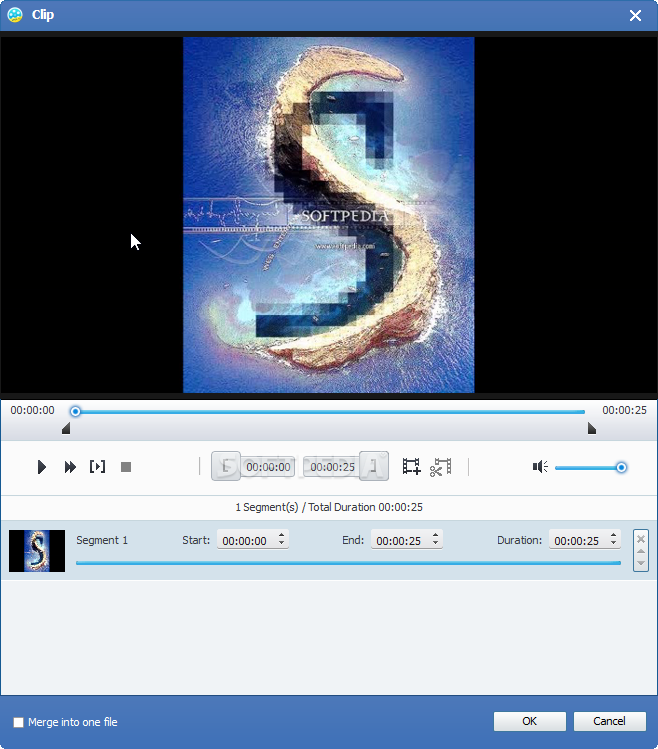Click the right trim marker on timeline
This screenshot has height=749, width=658.
pos(592,428)
